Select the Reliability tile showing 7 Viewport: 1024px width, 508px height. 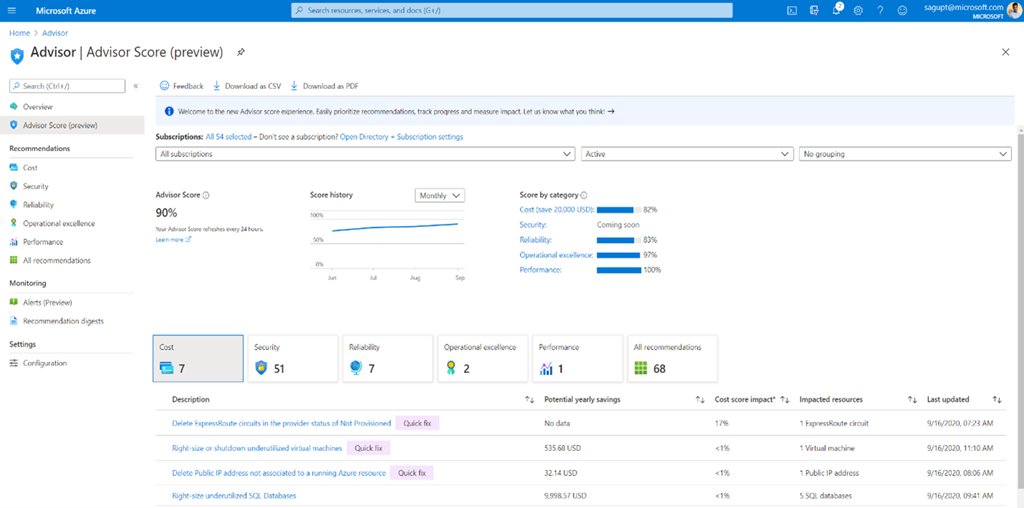pos(388,358)
